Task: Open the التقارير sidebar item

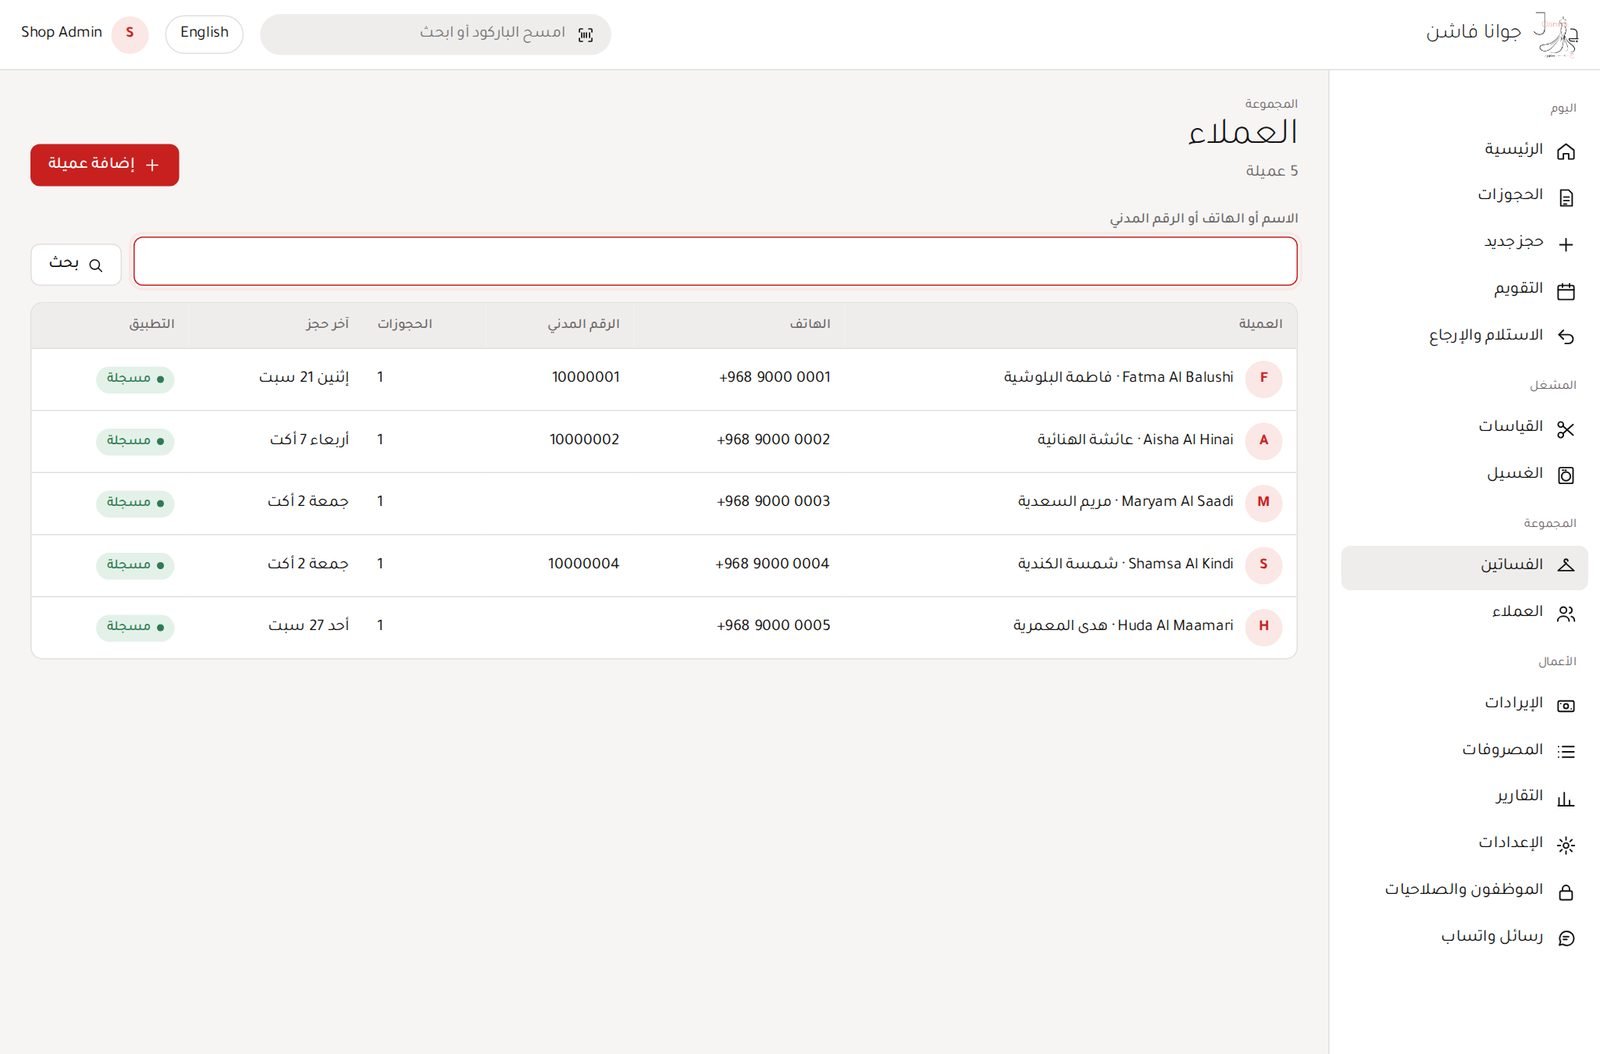Action: coord(1464,796)
